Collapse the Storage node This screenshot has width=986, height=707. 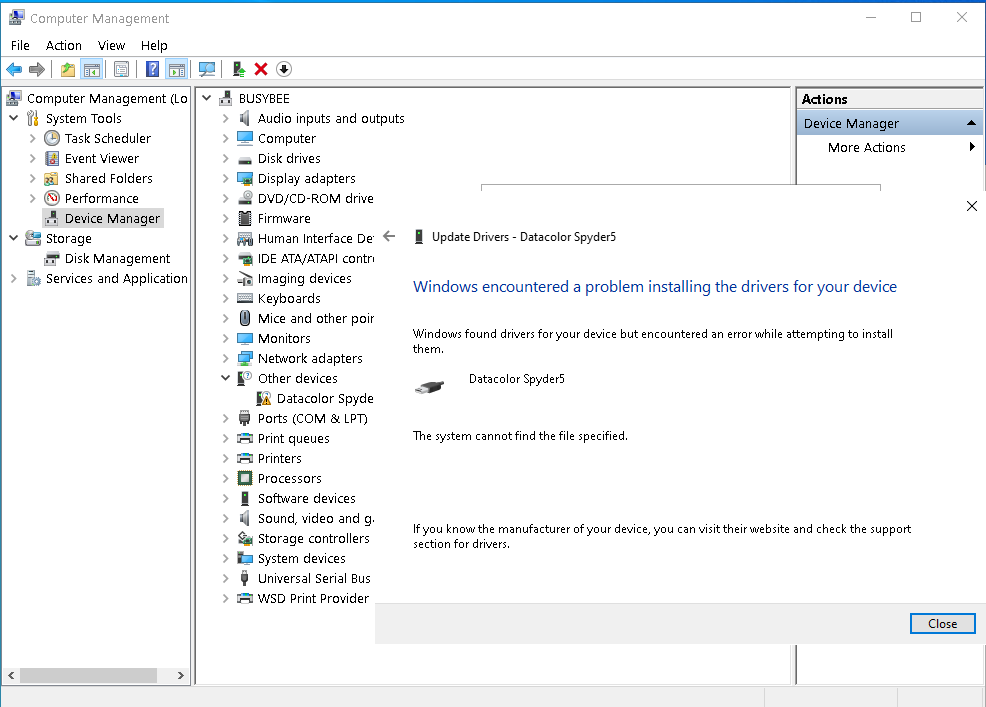(x=13, y=238)
